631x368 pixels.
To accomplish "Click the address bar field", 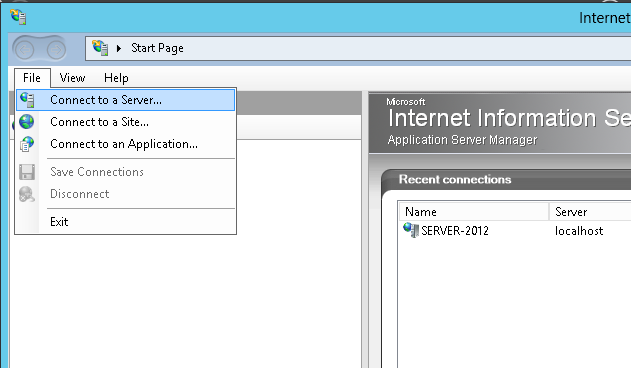I will point(358,48).
